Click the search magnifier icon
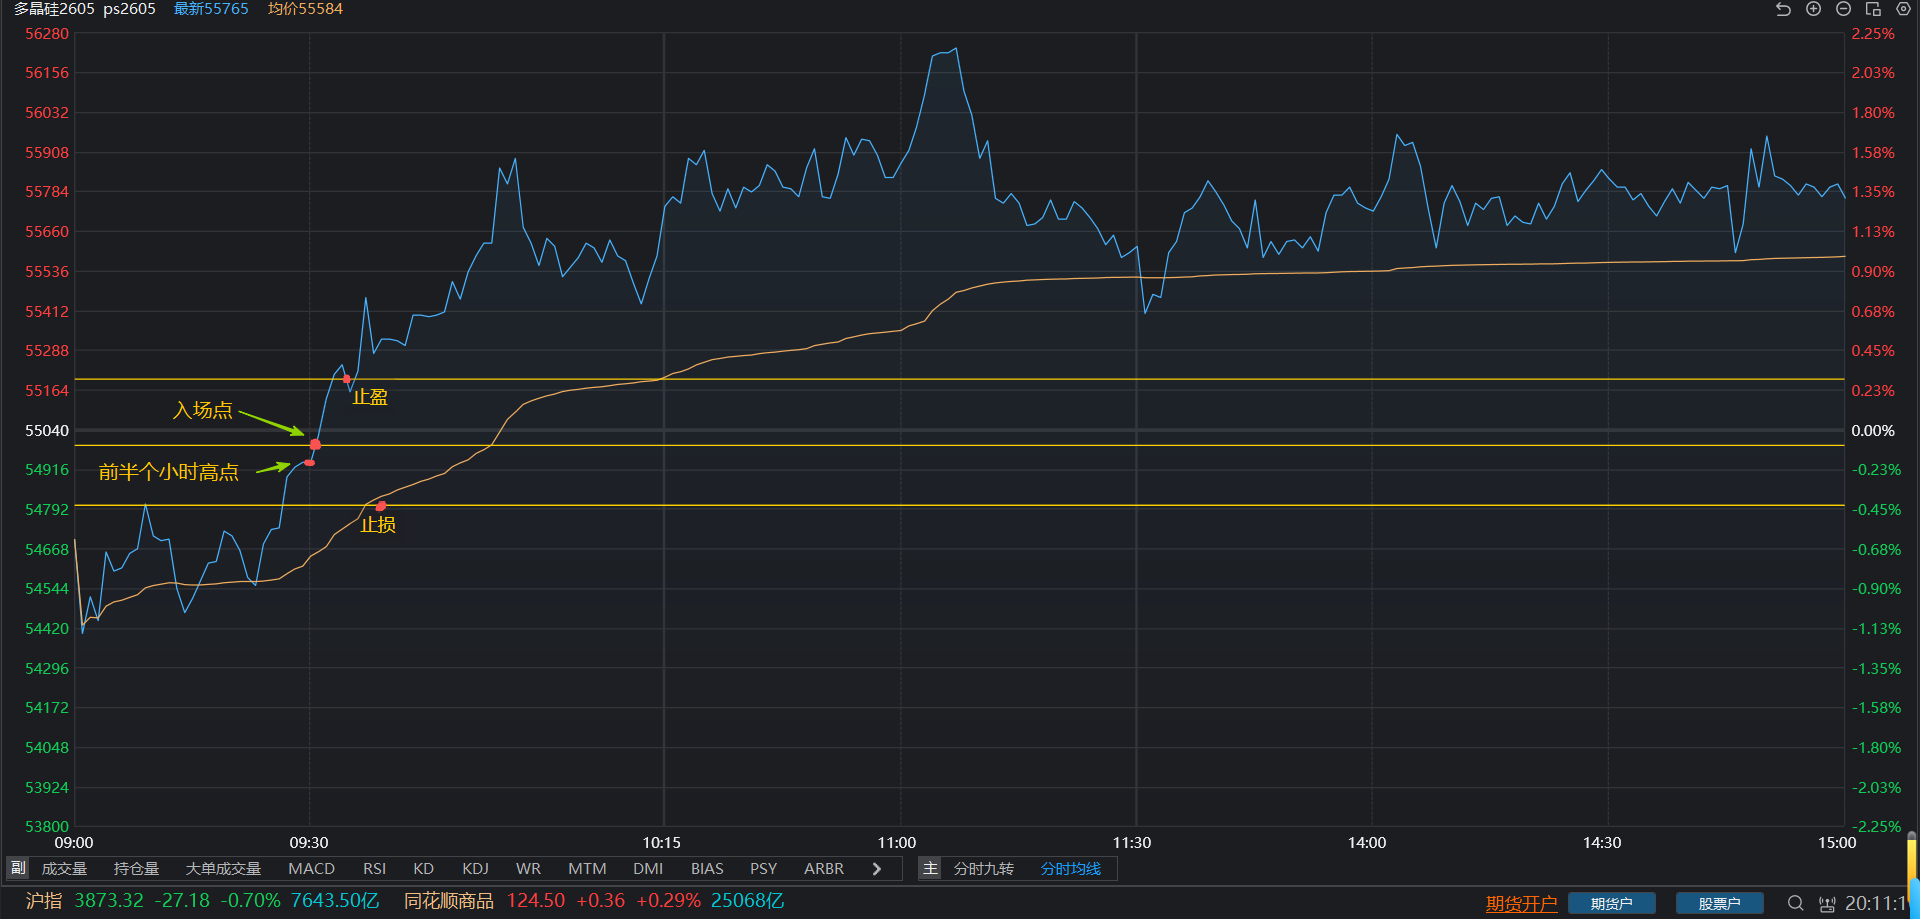1920x919 pixels. (x=1796, y=903)
